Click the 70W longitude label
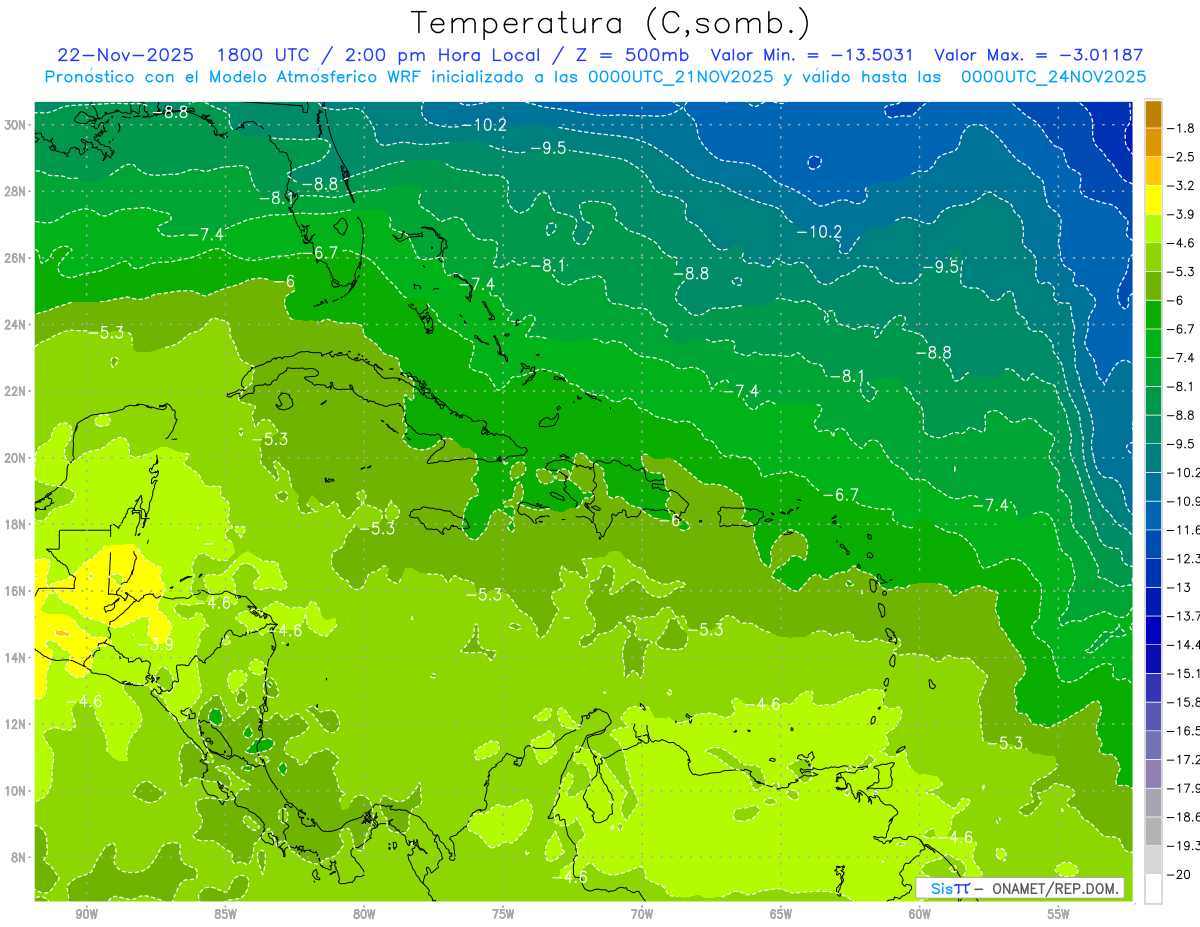 click(x=642, y=914)
